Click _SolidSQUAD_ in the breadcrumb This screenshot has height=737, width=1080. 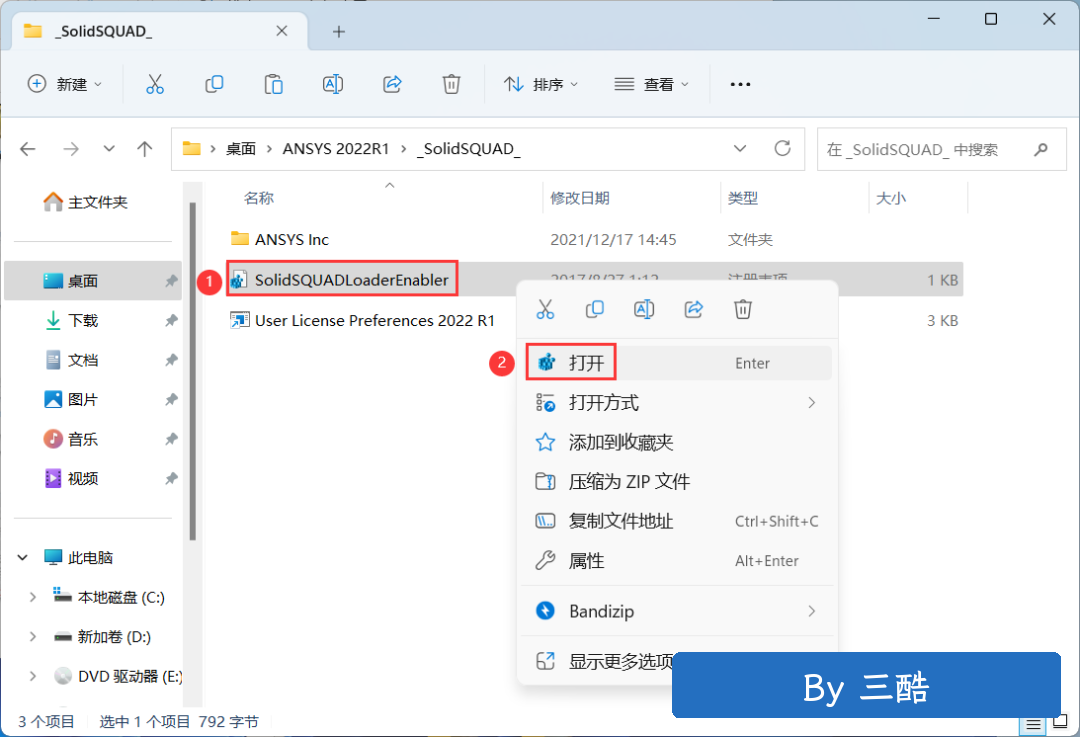(468, 149)
